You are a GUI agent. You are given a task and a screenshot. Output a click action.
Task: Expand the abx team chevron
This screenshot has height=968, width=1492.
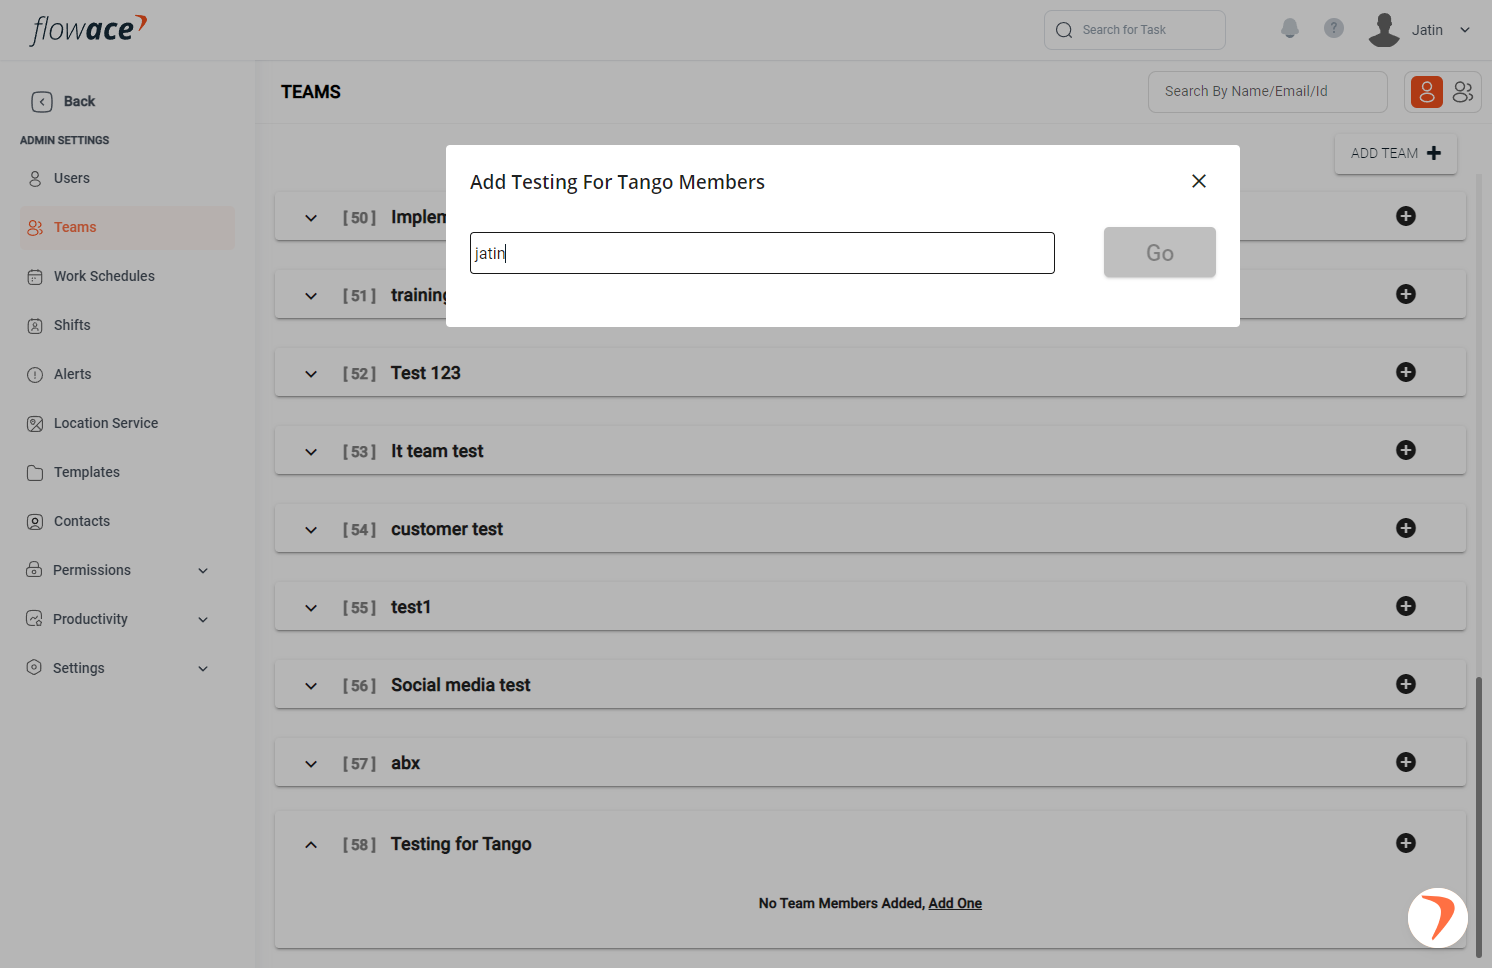click(311, 764)
